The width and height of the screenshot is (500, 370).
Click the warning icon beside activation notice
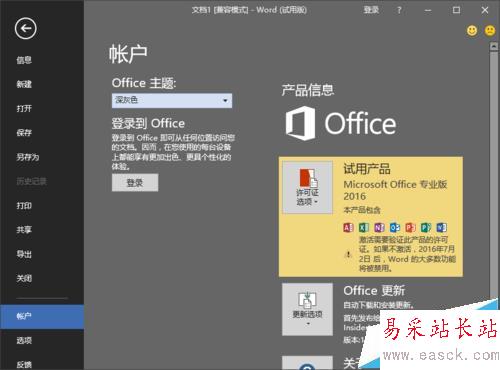tap(348, 254)
